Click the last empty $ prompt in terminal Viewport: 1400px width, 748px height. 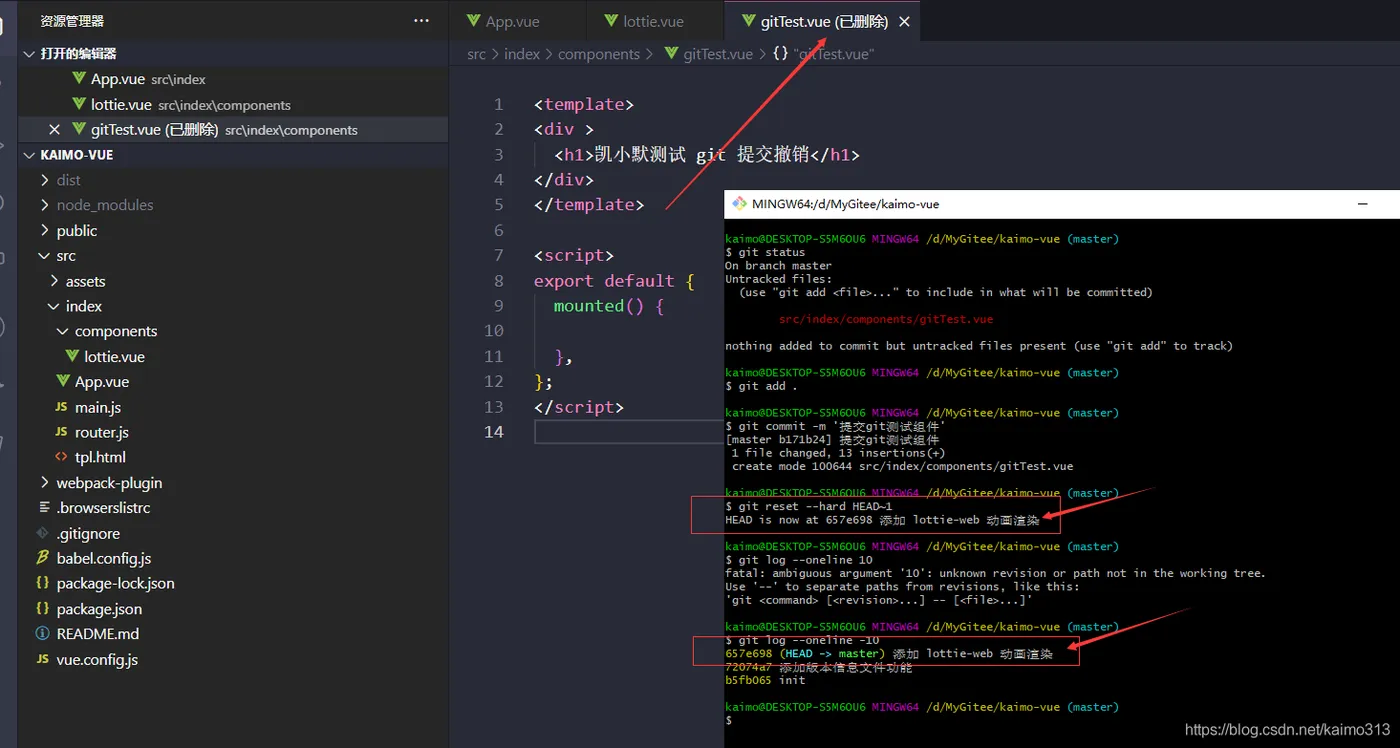coord(729,720)
